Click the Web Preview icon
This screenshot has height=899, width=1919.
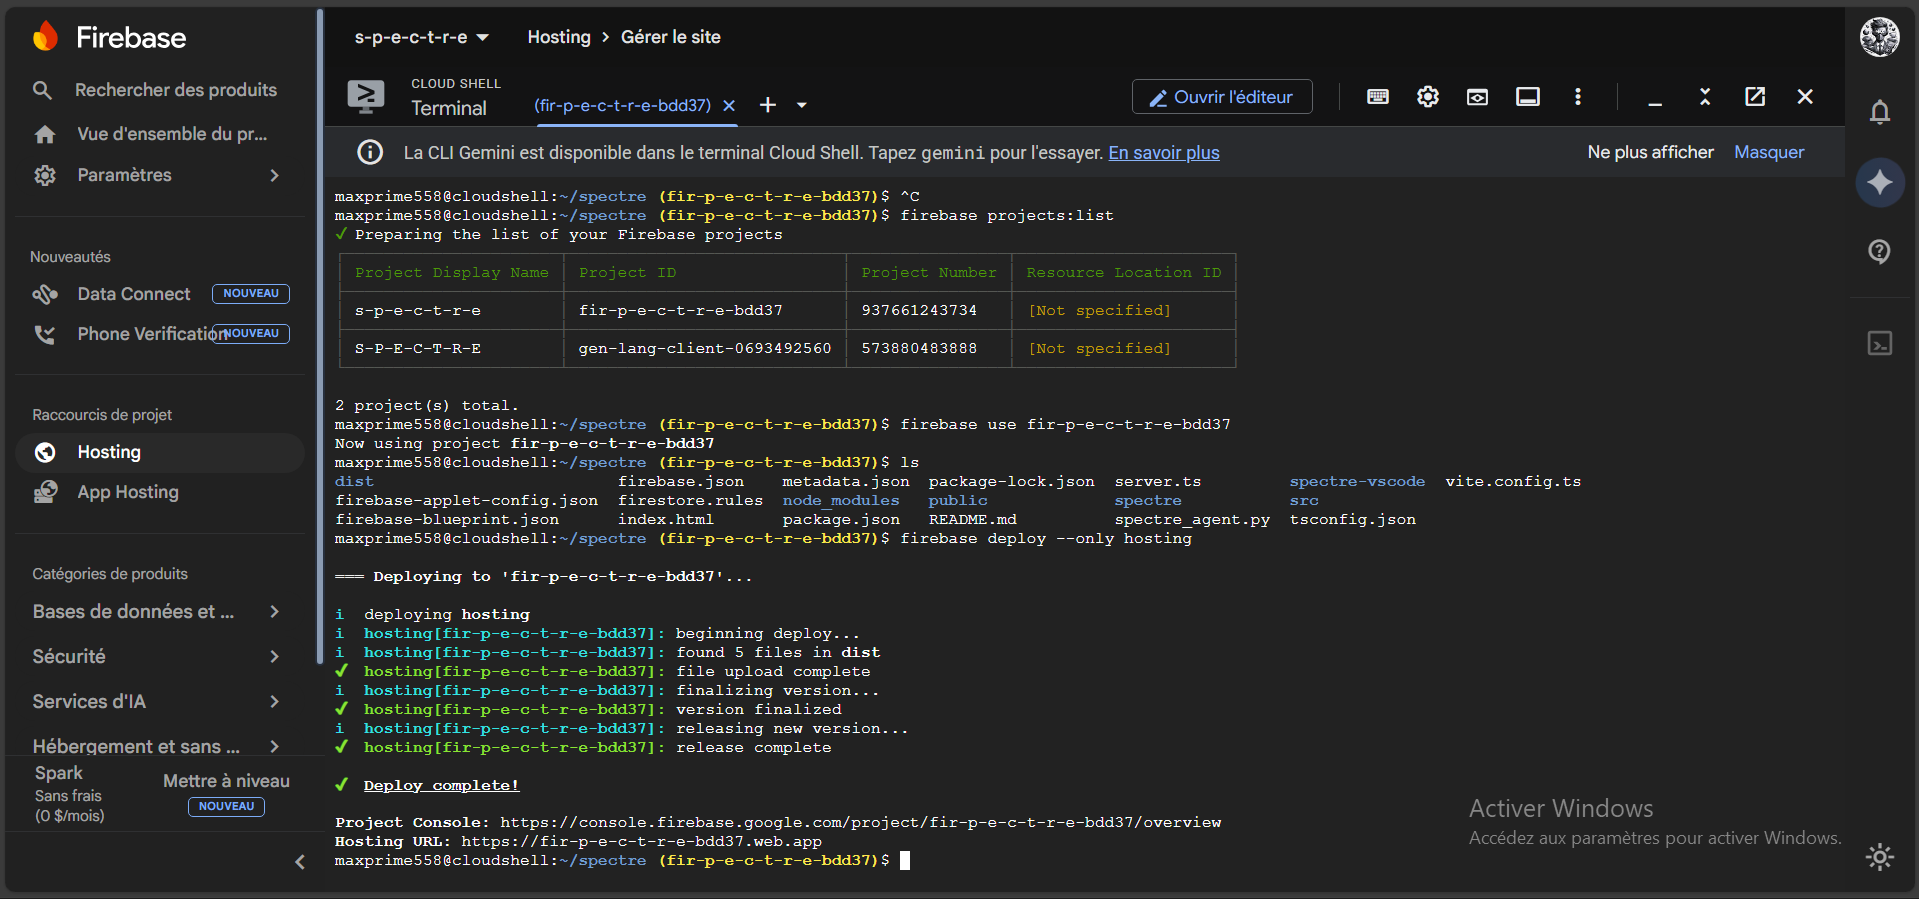click(1477, 97)
